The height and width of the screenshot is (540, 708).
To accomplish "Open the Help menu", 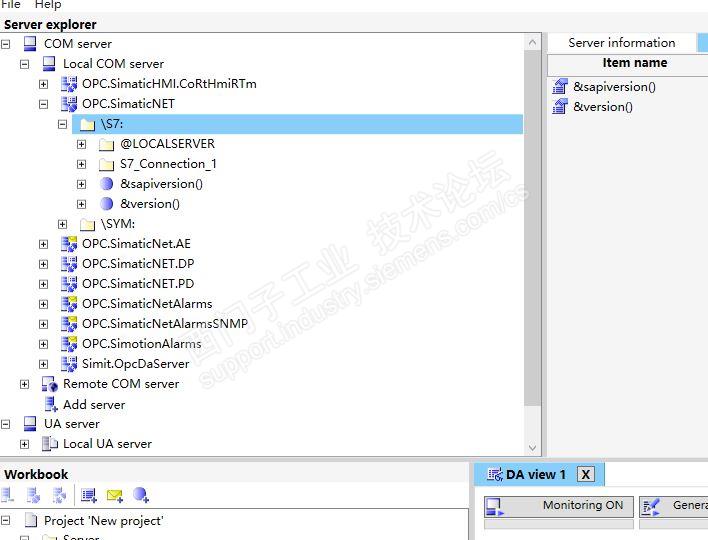I will click(48, 5).
